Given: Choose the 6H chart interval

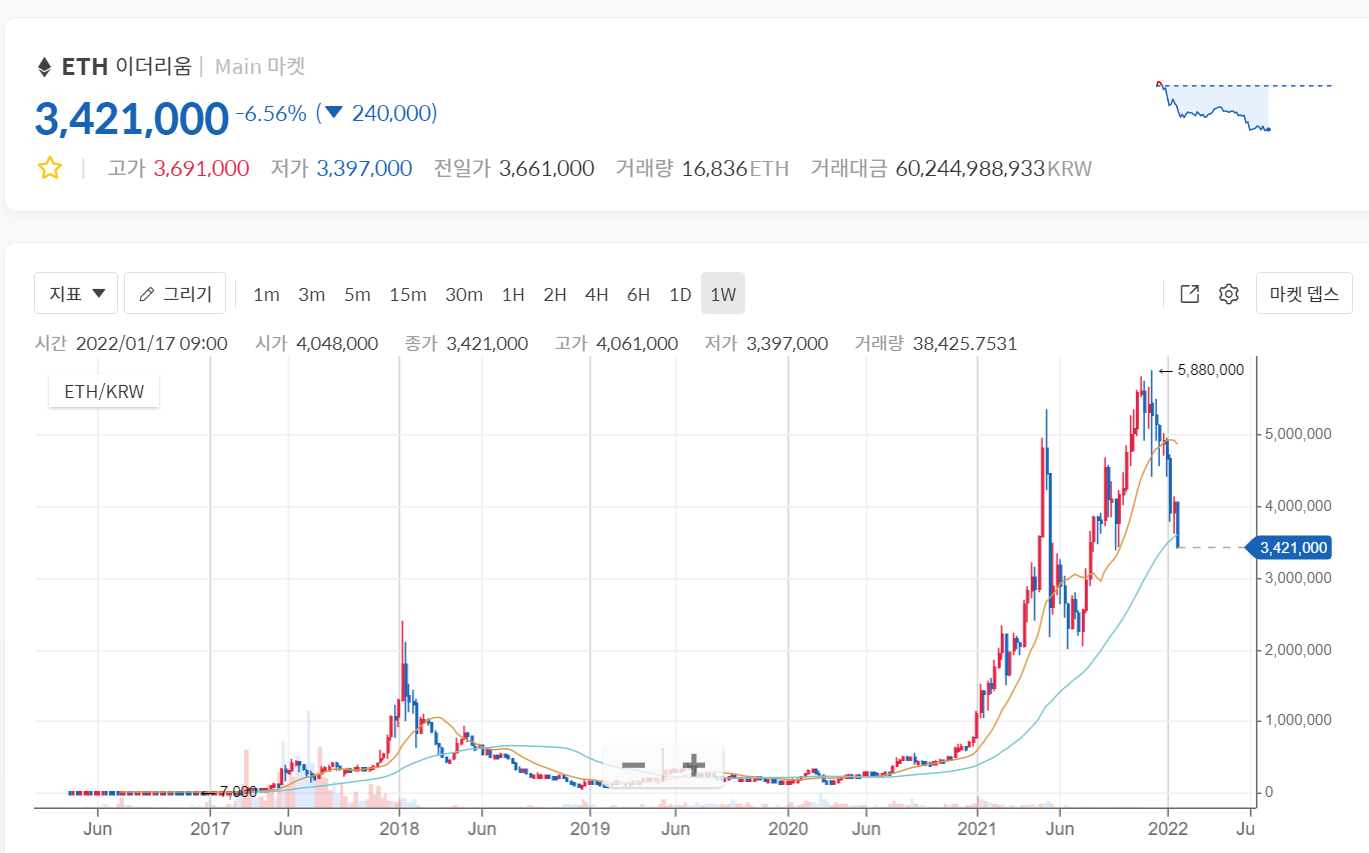Looking at the screenshot, I should 638,294.
